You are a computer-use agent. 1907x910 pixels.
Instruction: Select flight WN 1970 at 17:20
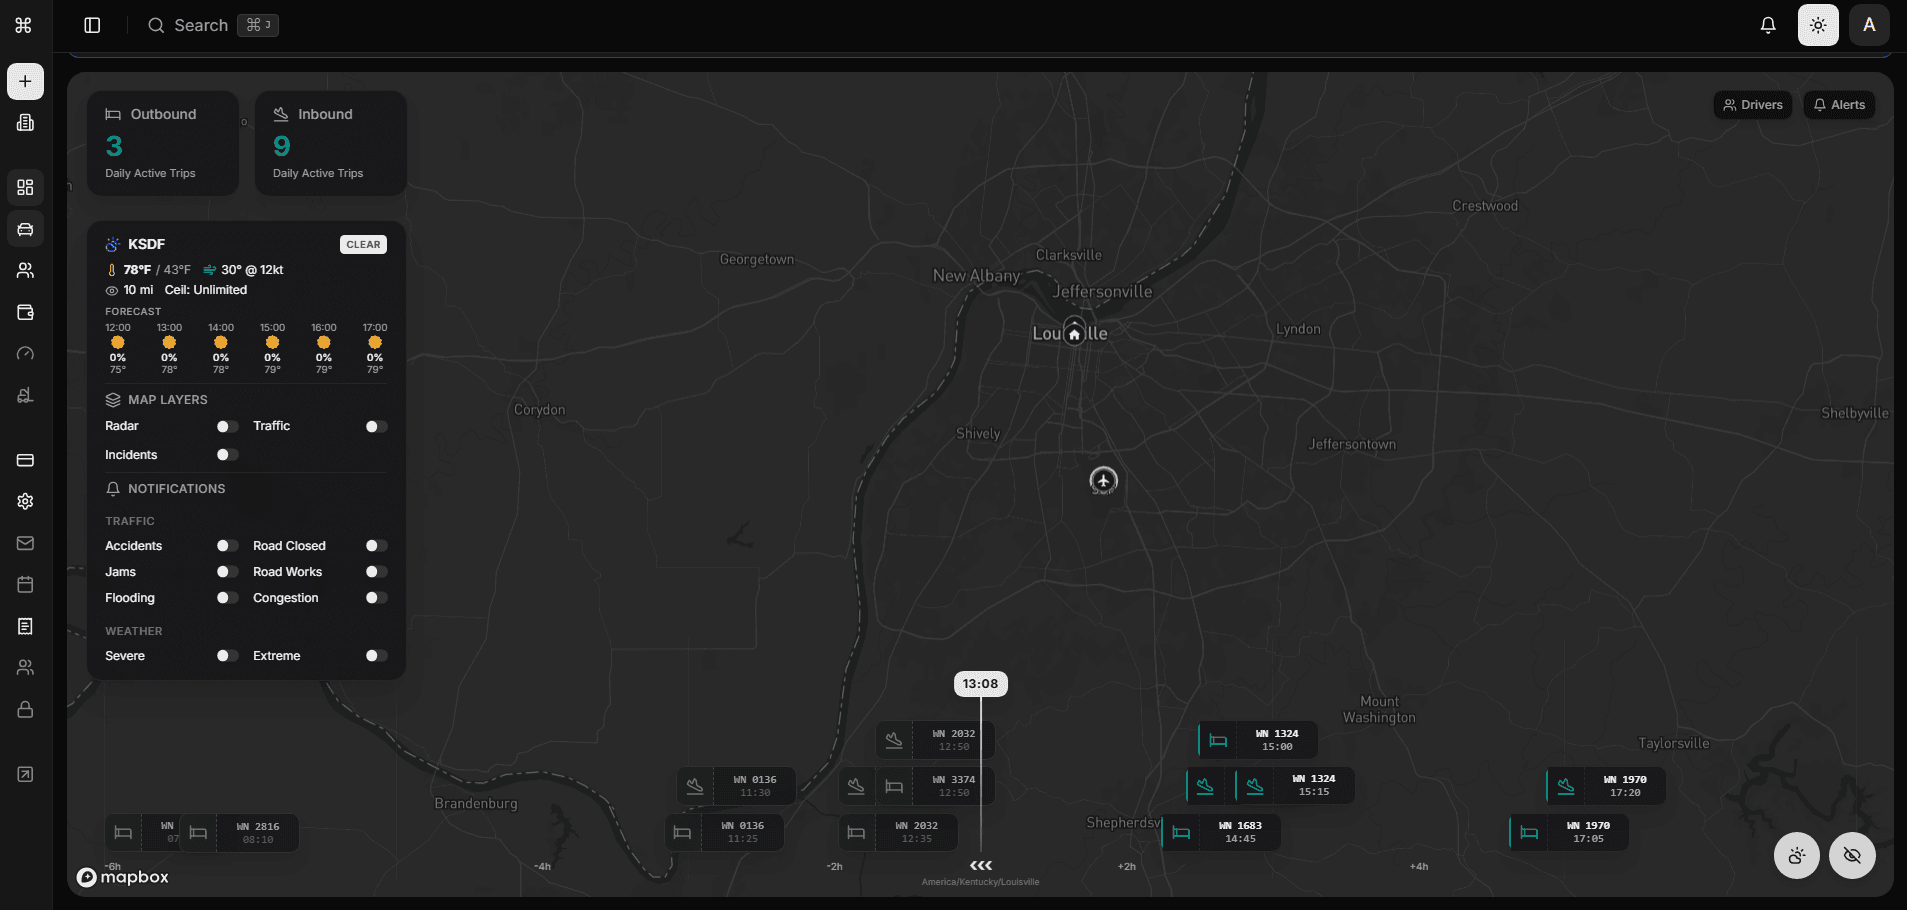pyautogui.click(x=1606, y=786)
